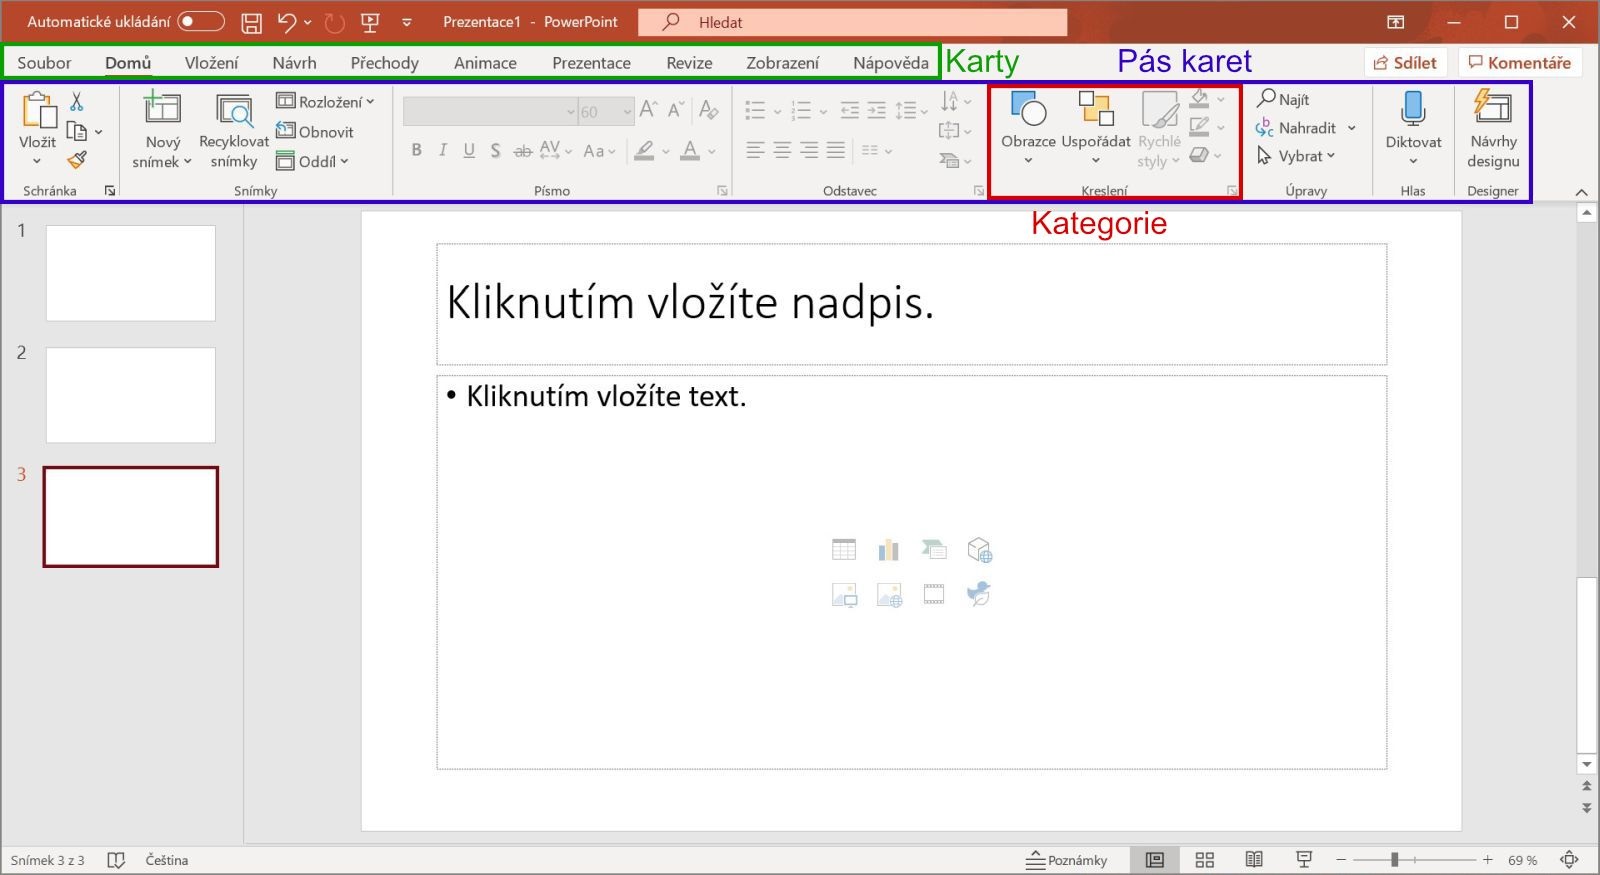
Task: Click the Sdílet button
Action: click(x=1405, y=62)
